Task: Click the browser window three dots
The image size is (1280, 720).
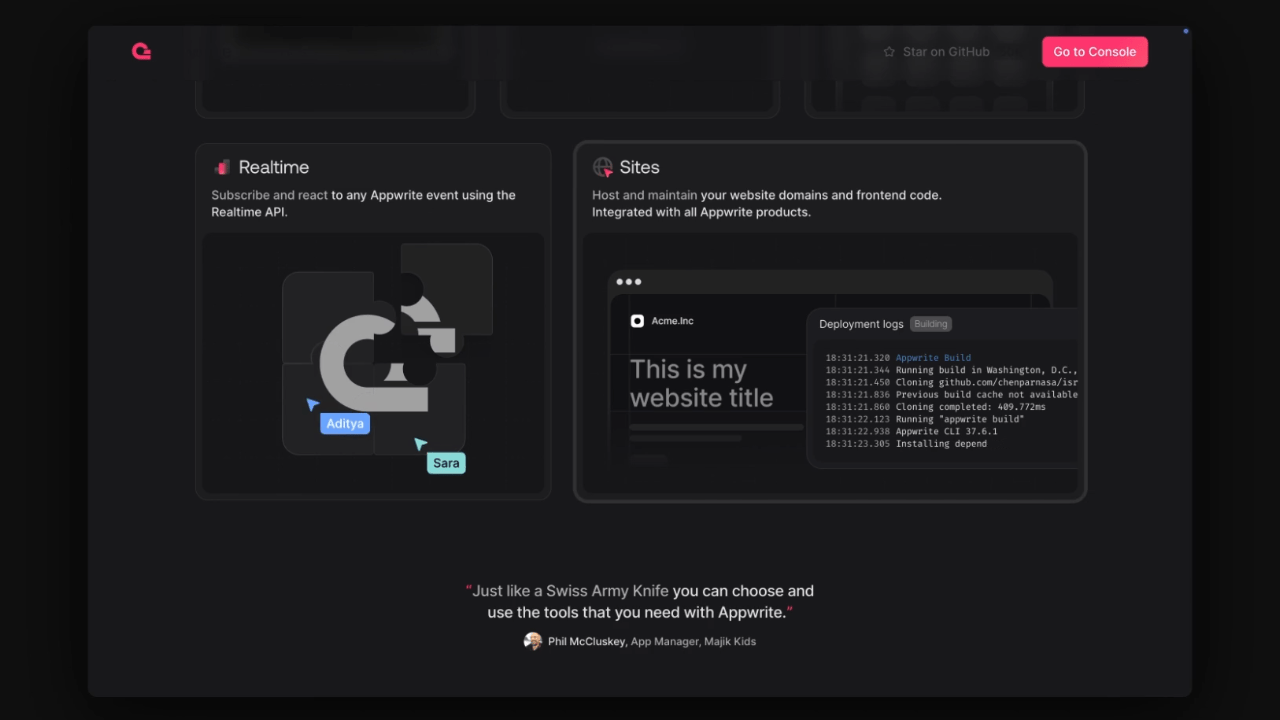Action: click(629, 282)
